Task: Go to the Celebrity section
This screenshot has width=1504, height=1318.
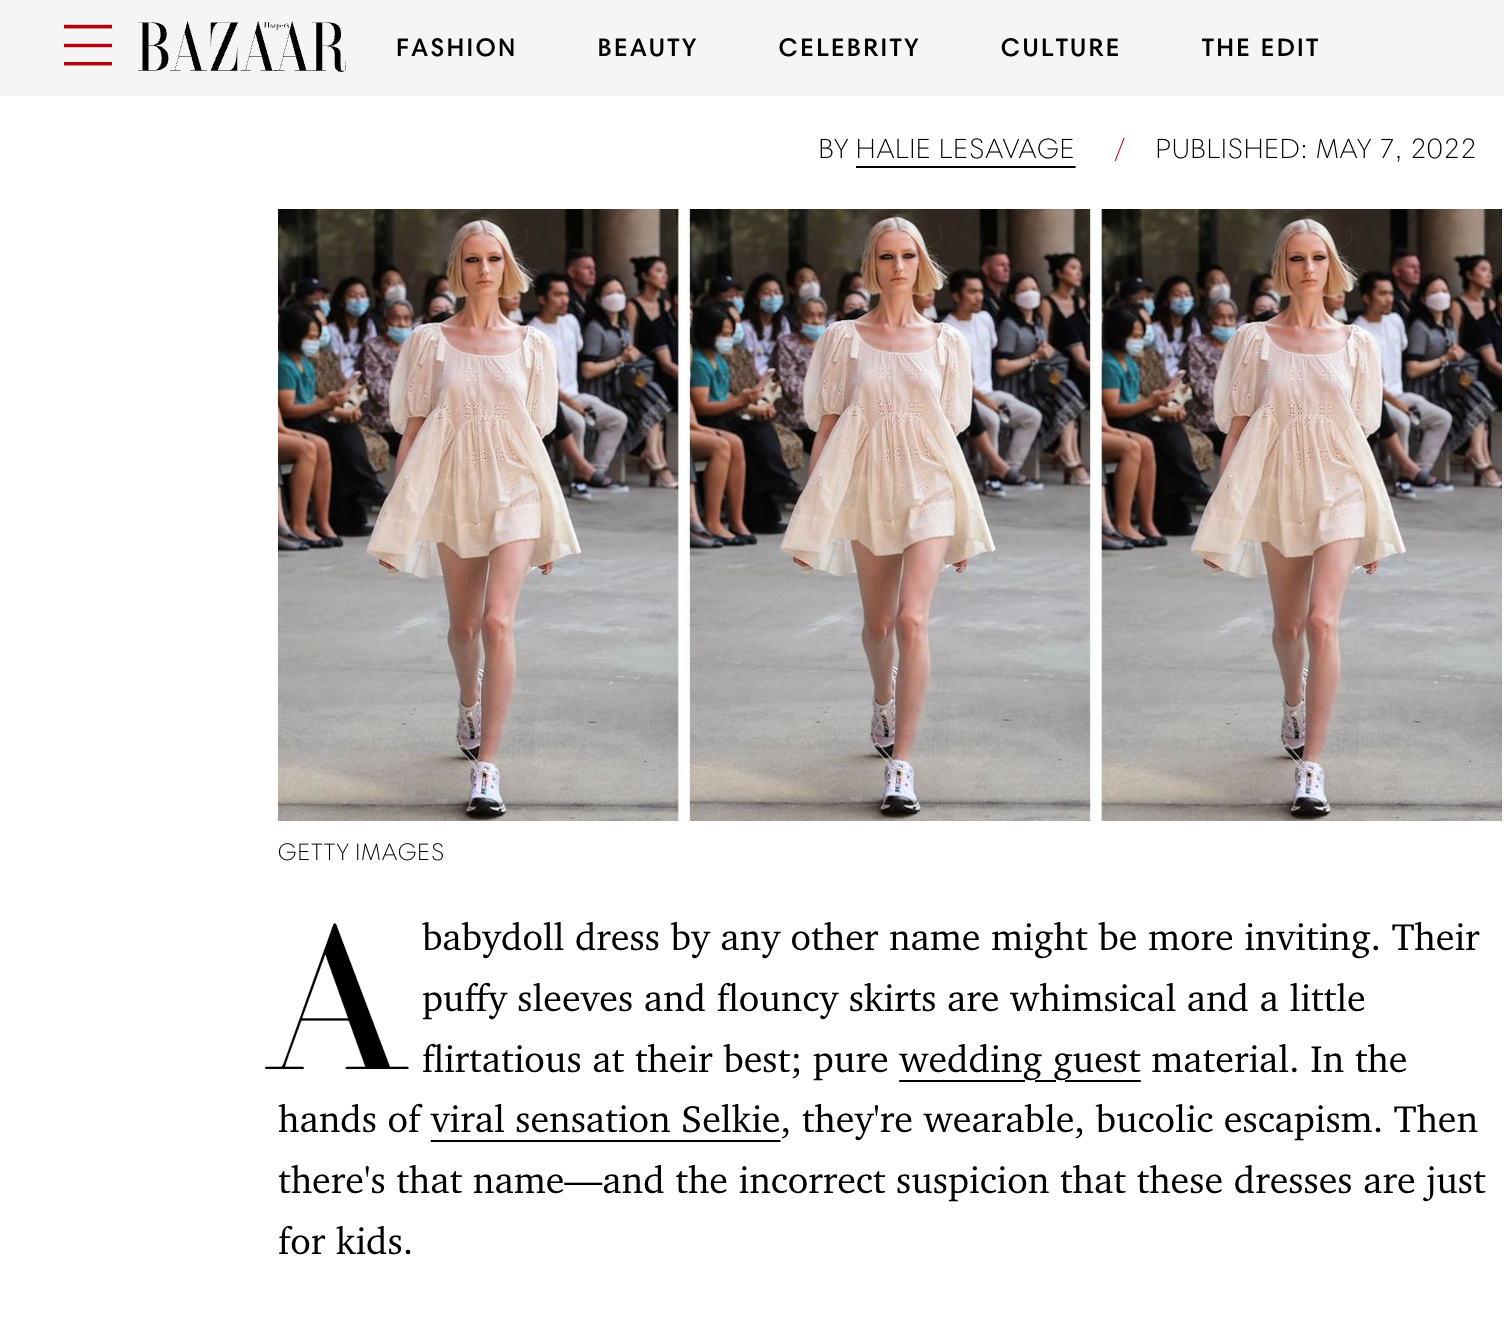Action: [849, 48]
